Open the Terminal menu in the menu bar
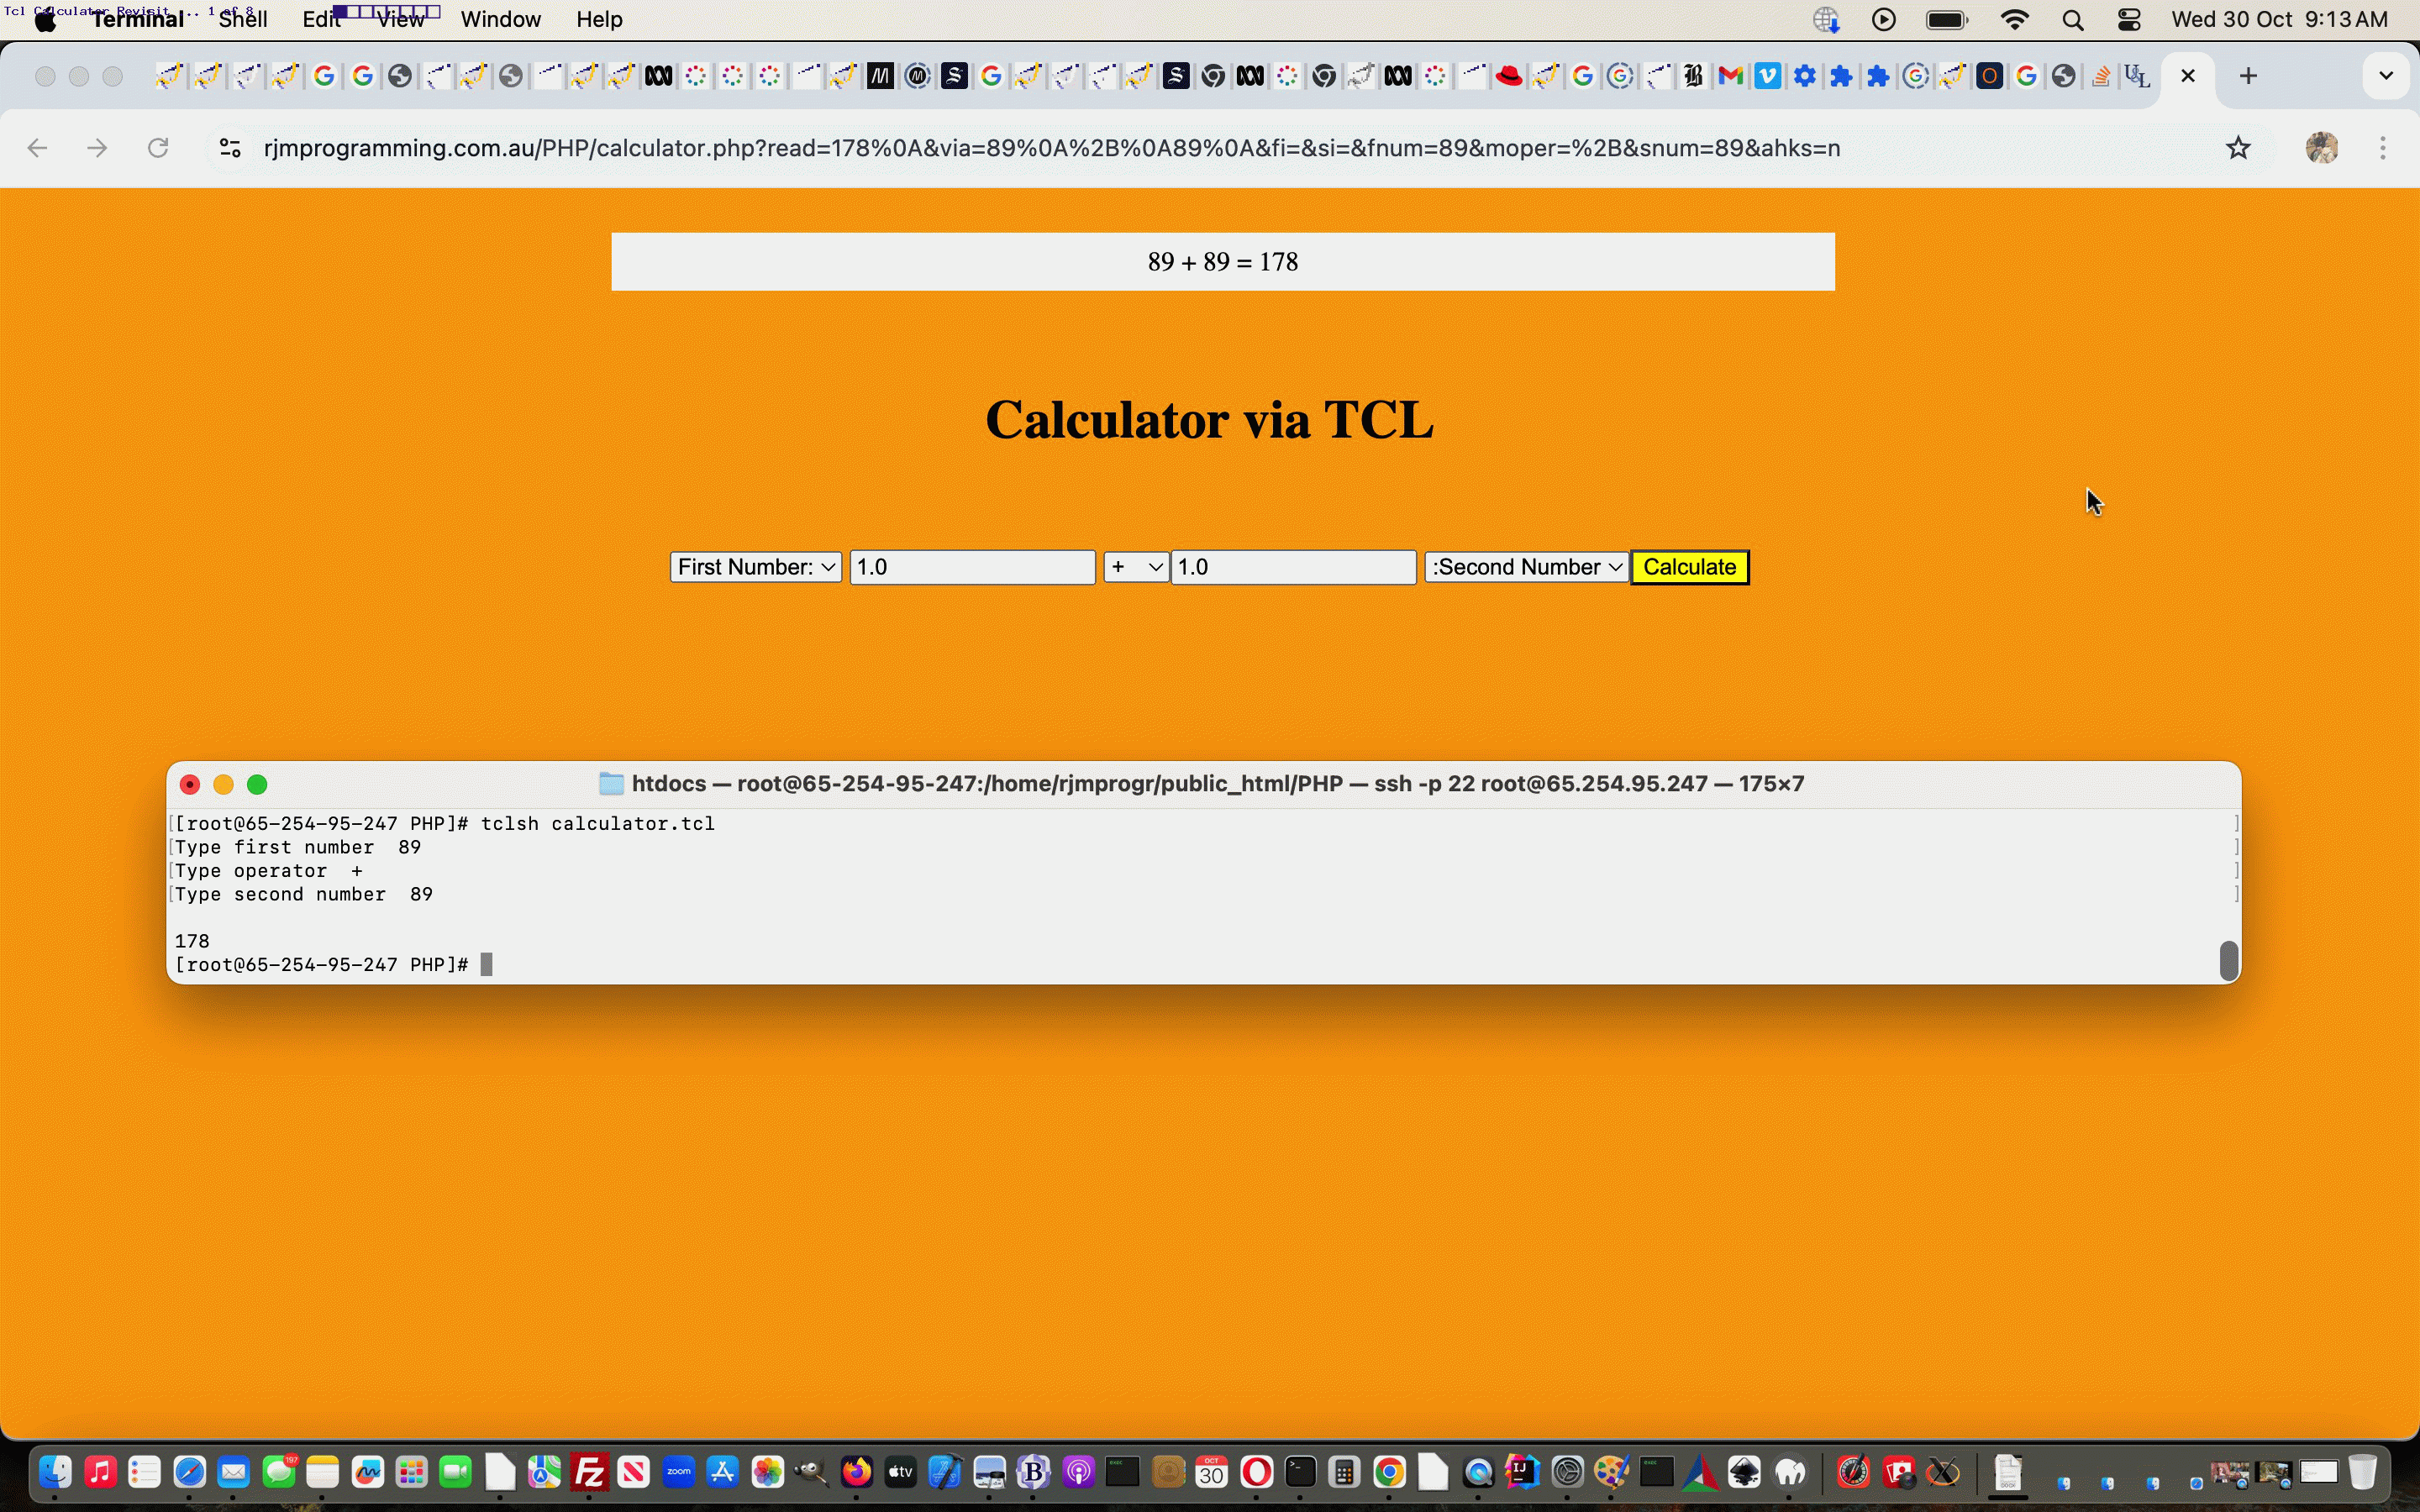2420x1512 pixels. [x=138, y=20]
